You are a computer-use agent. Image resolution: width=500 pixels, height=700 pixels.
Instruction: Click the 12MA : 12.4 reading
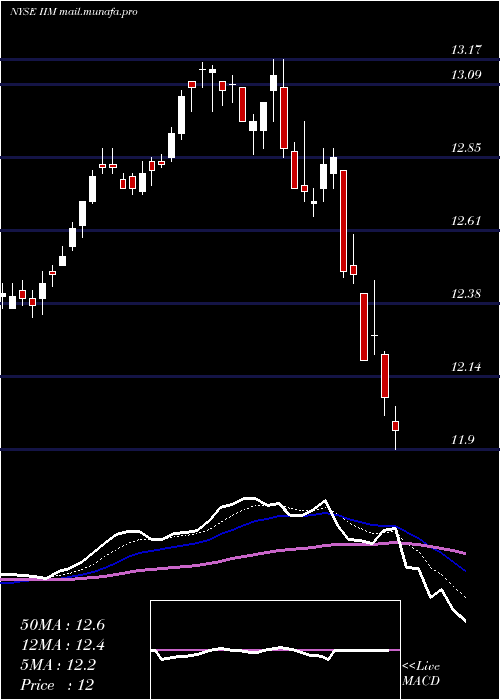click(62, 645)
